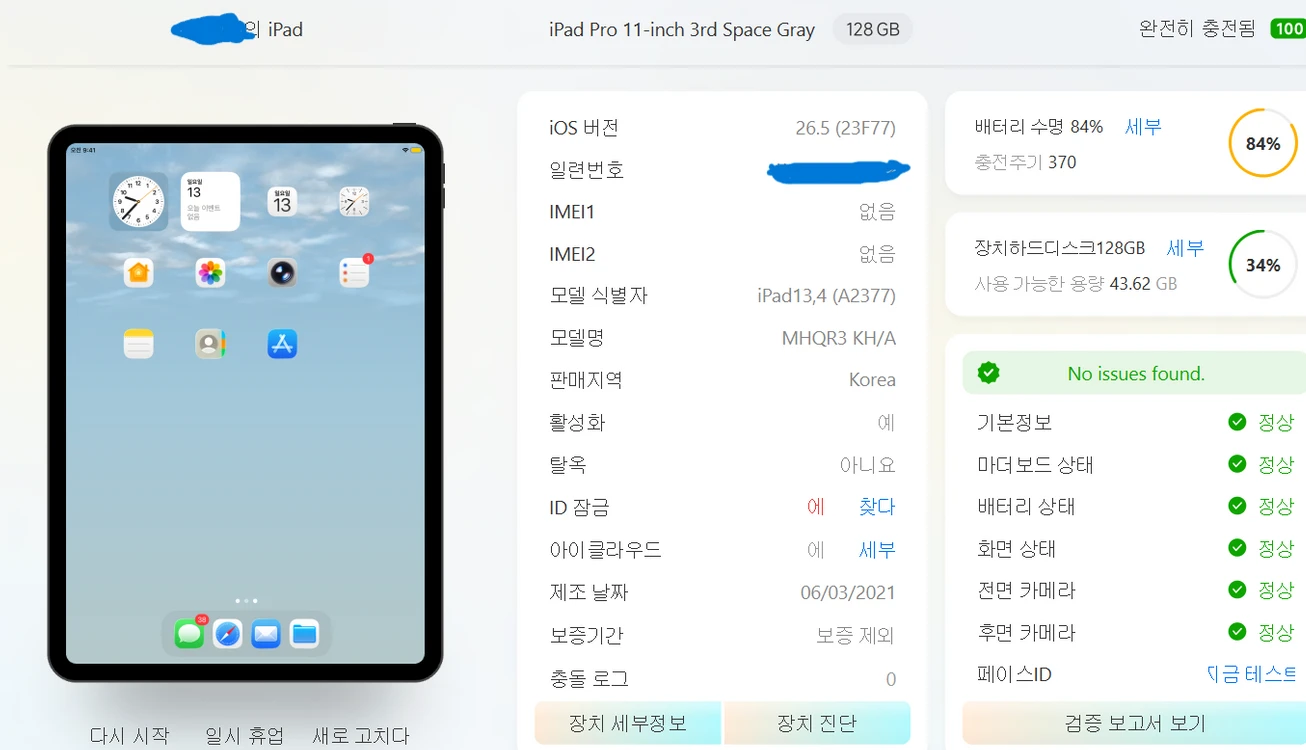Click the iOS version value 26.5 (23F77)
Screen dimensions: 1306x750
[x=846, y=128]
